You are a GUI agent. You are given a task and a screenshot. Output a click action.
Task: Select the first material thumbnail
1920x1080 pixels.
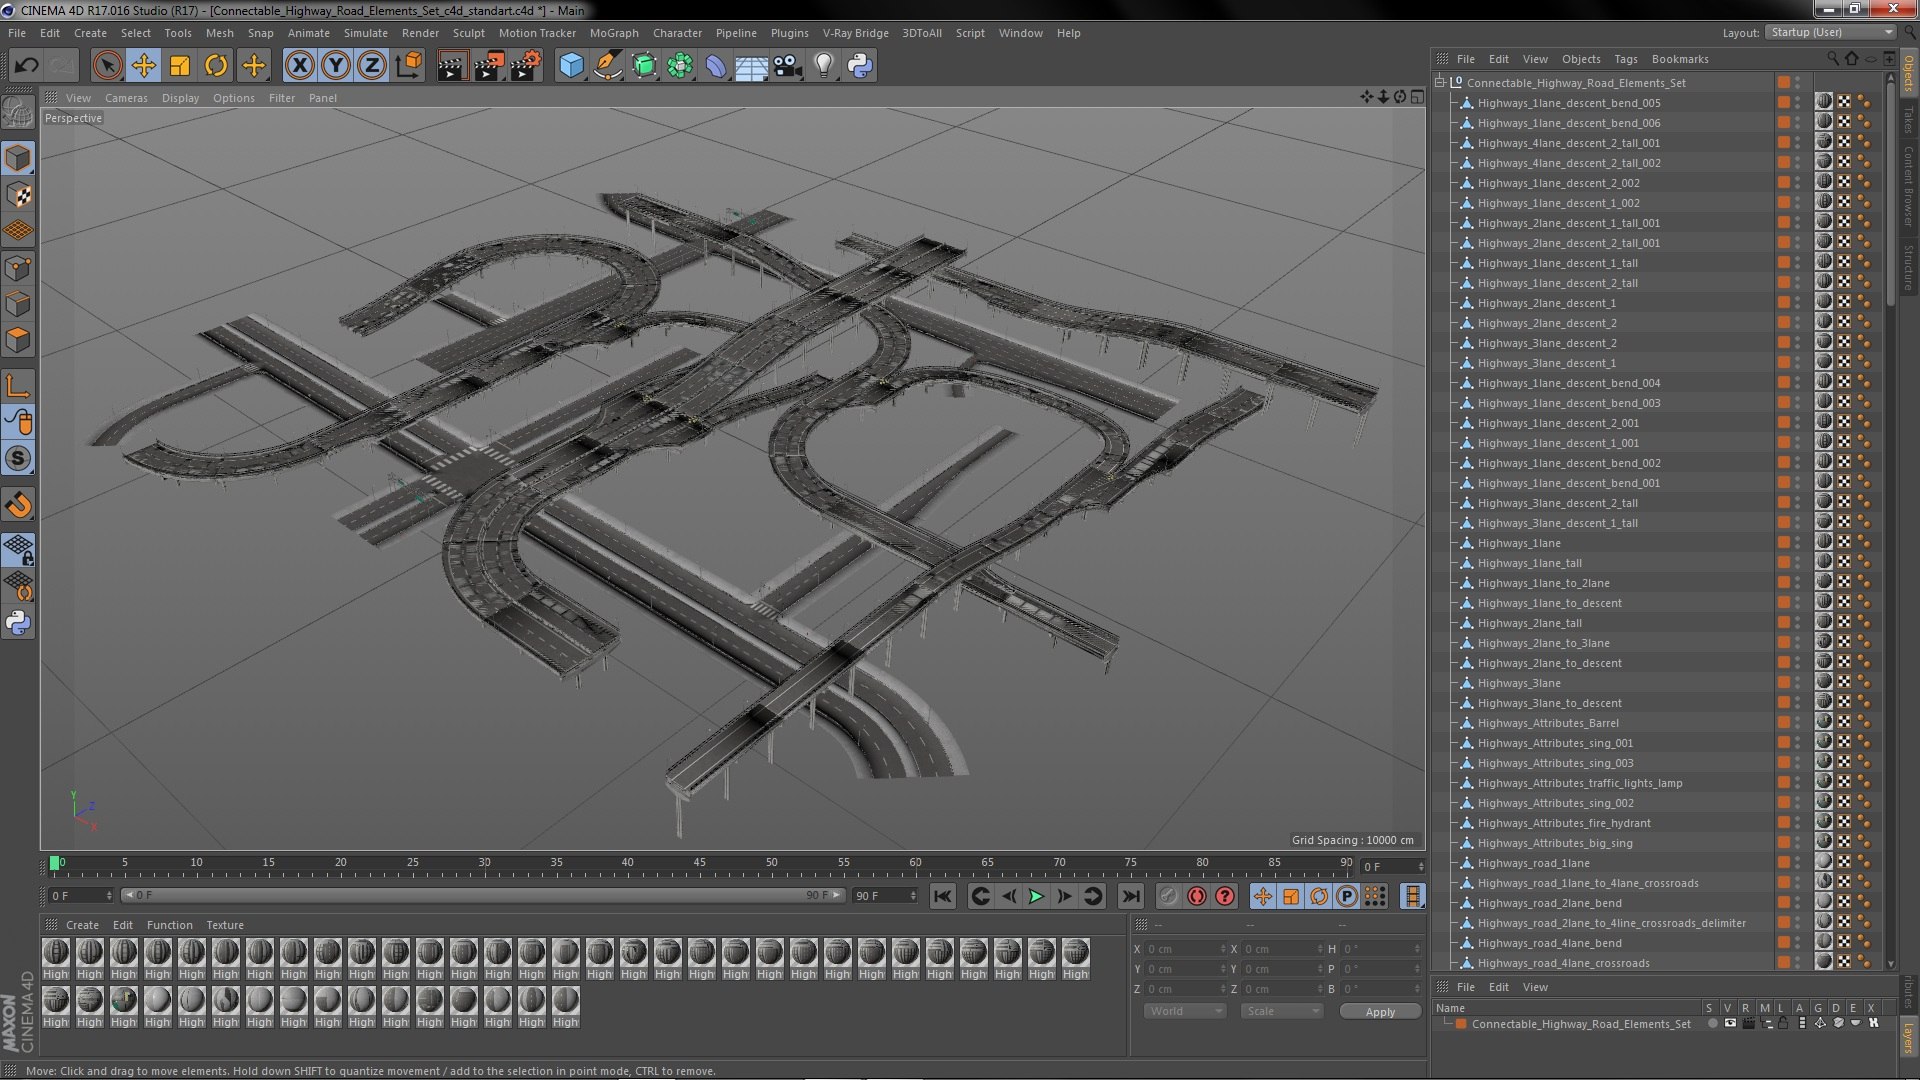pyautogui.click(x=56, y=953)
